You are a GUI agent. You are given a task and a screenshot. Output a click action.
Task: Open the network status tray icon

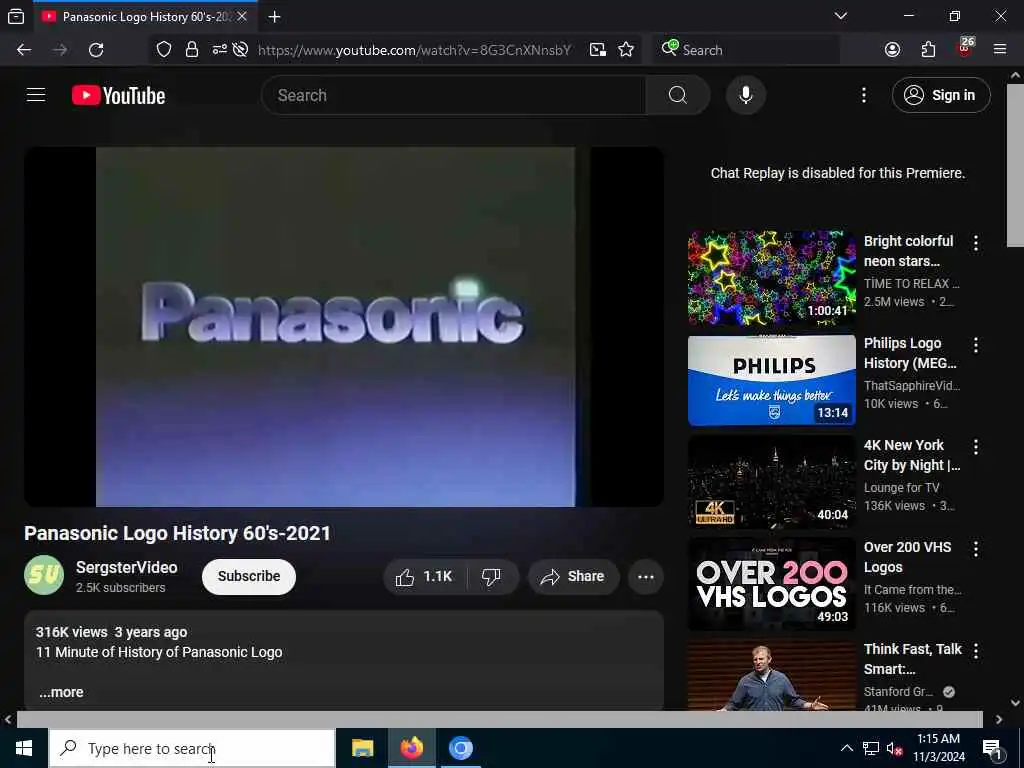[x=871, y=748]
